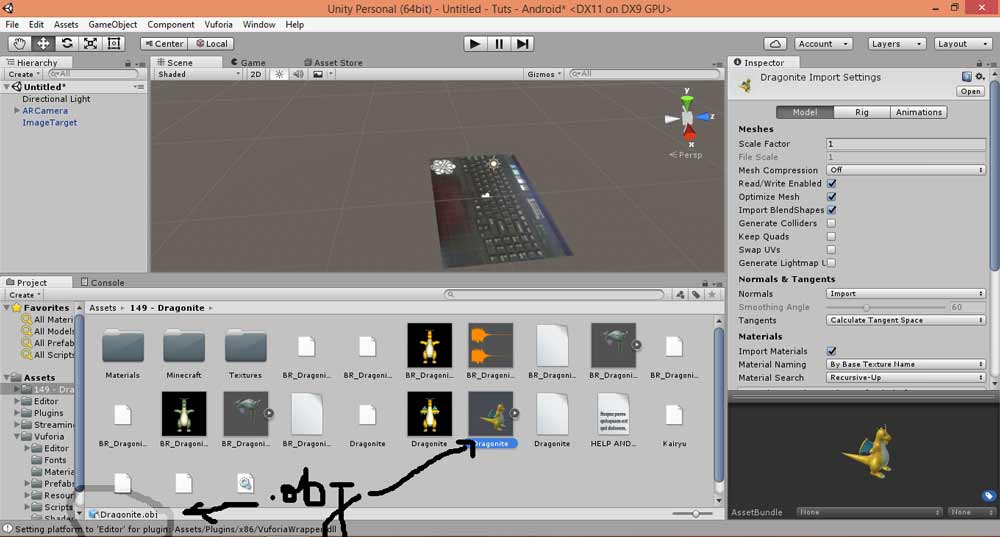The height and width of the screenshot is (537, 1000).
Task: Click asset label tag in preview
Action: [x=988, y=496]
